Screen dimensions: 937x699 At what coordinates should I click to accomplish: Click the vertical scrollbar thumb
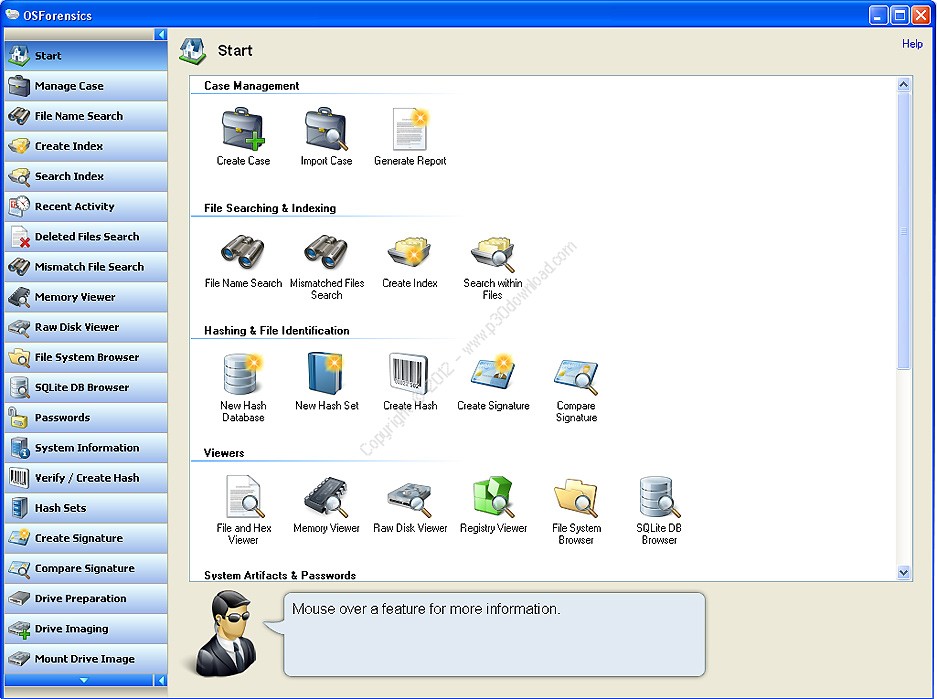pyautogui.click(x=904, y=231)
